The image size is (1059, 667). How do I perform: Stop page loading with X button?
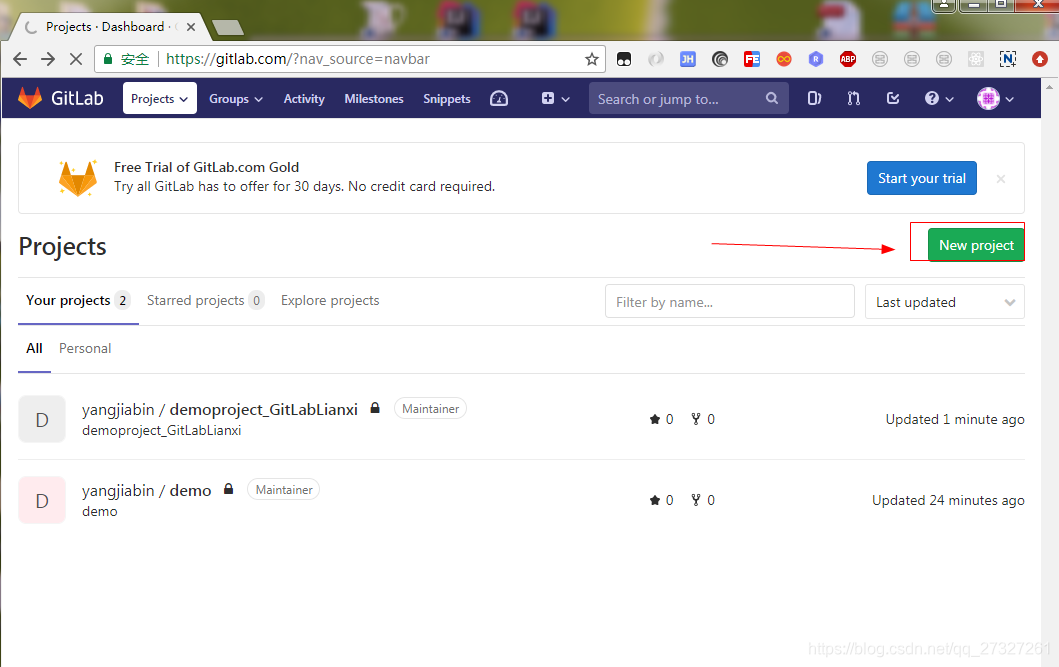click(x=76, y=59)
